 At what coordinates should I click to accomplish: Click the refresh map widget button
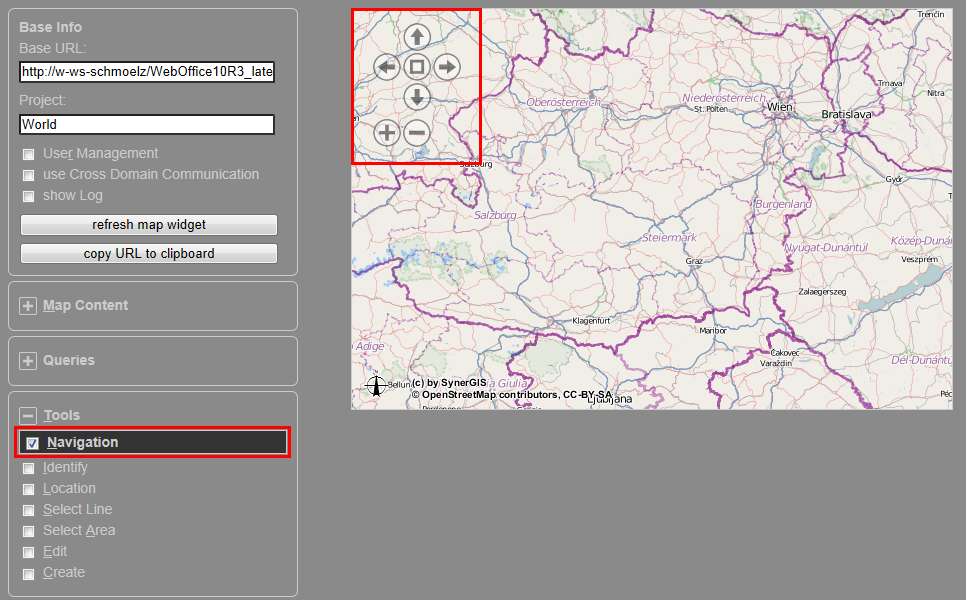tap(148, 225)
